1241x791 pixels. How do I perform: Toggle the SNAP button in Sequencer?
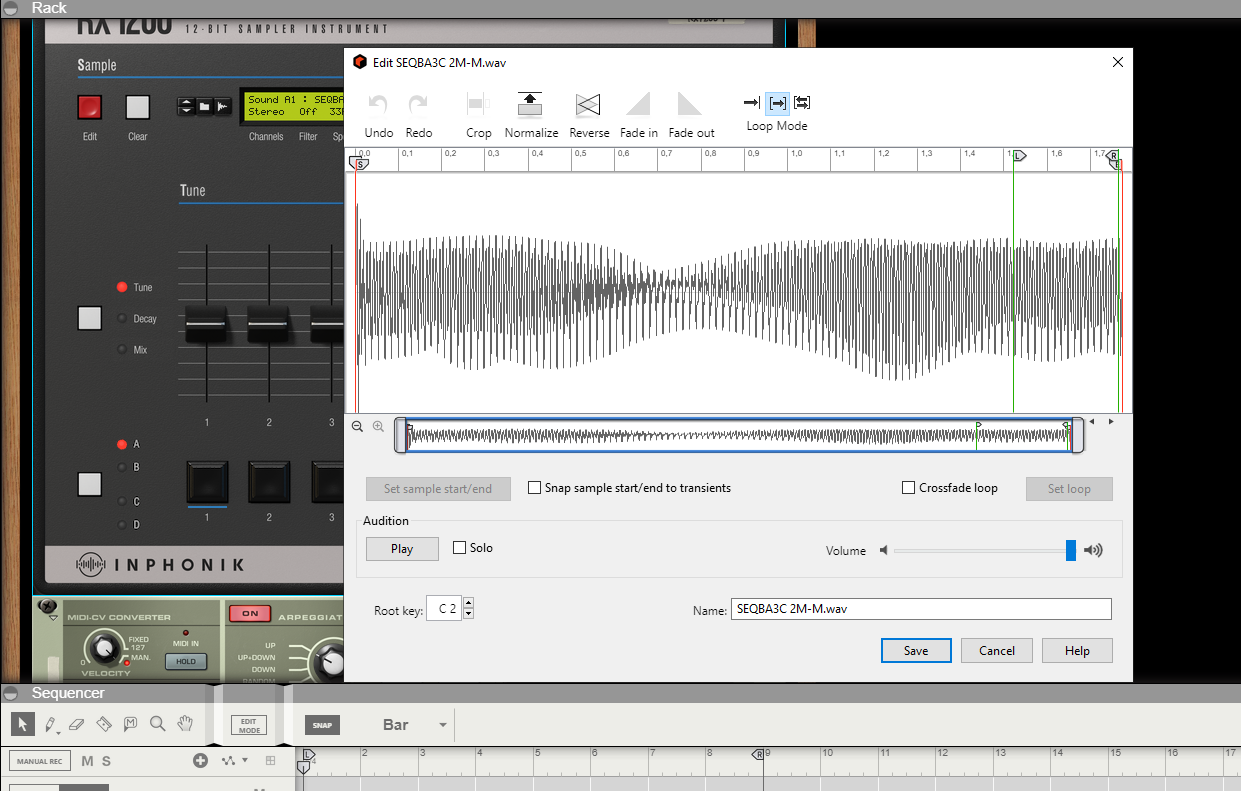[x=322, y=725]
